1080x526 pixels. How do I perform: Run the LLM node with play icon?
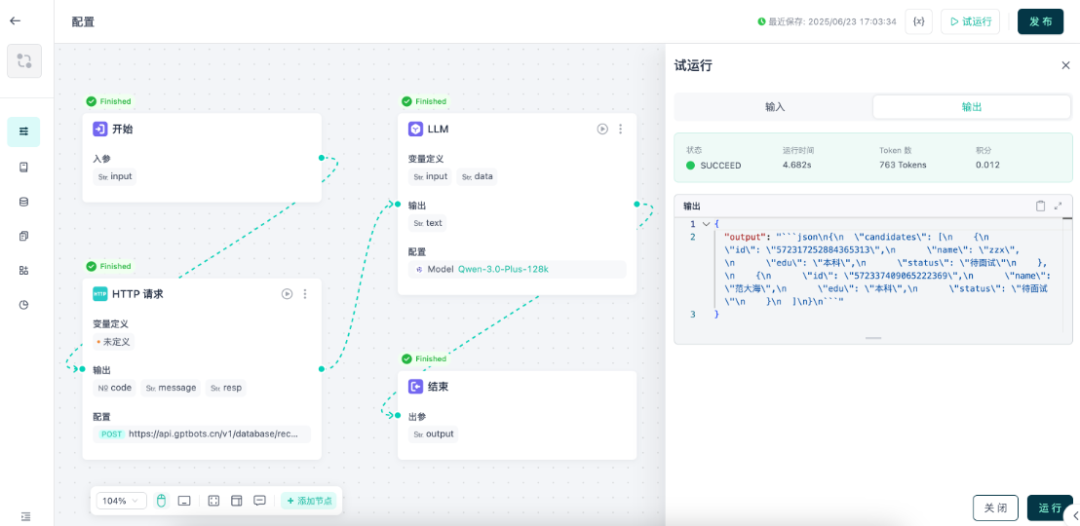pyautogui.click(x=603, y=129)
